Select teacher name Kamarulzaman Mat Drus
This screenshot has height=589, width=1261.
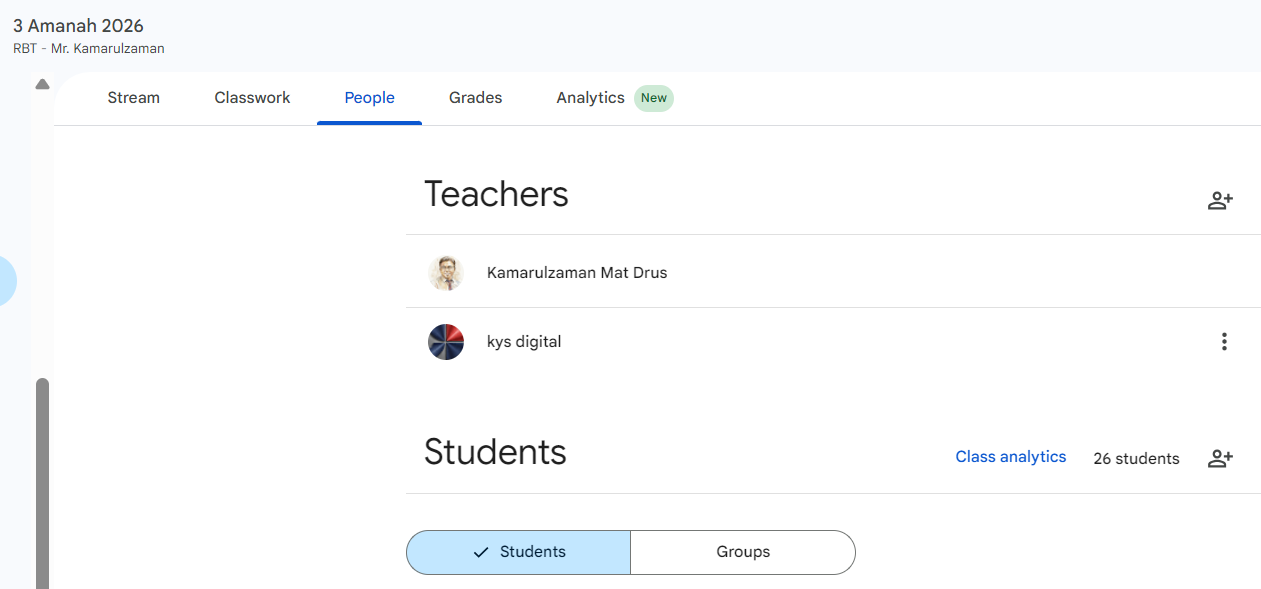[577, 272]
